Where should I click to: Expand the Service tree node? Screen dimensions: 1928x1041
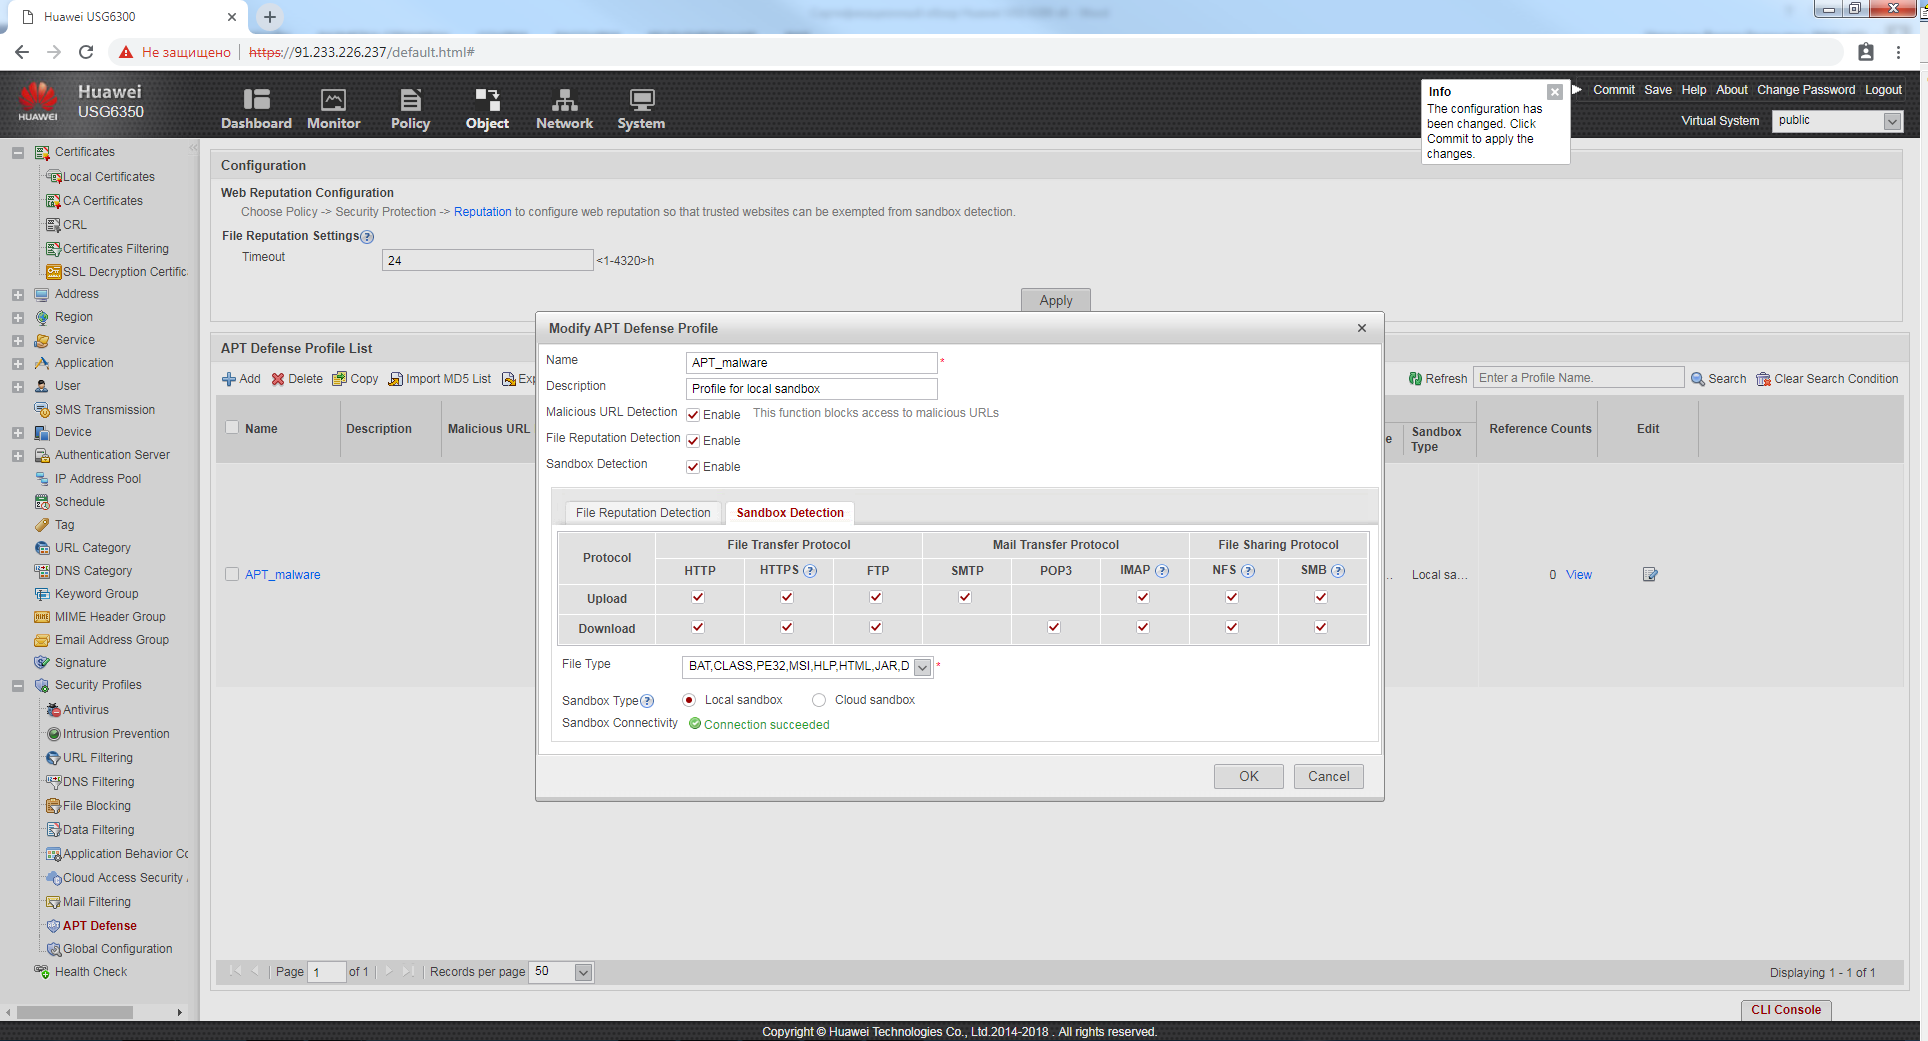click(x=18, y=341)
